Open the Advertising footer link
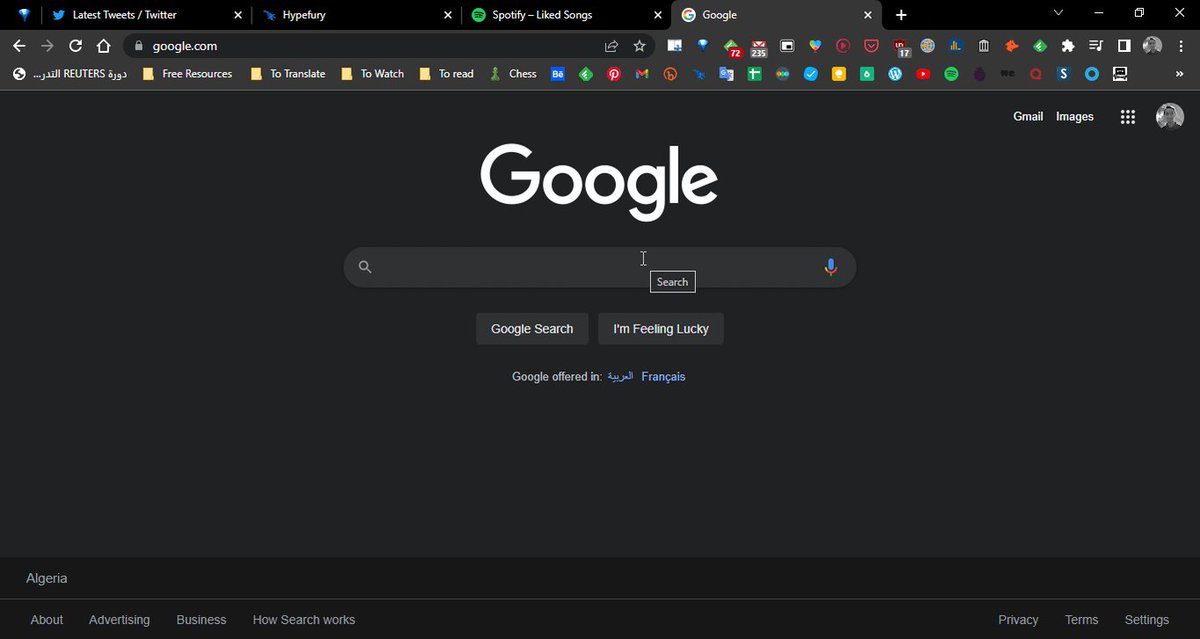The image size is (1200, 639). coord(119,620)
